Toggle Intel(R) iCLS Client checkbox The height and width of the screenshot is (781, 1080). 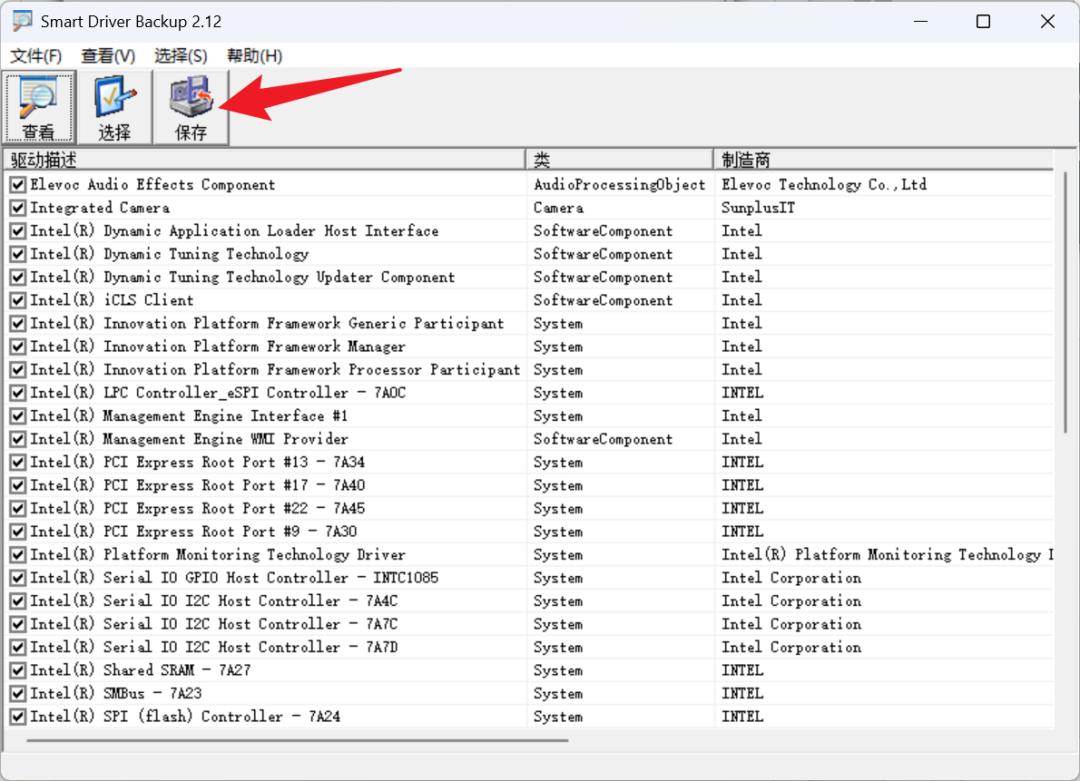tap(19, 300)
